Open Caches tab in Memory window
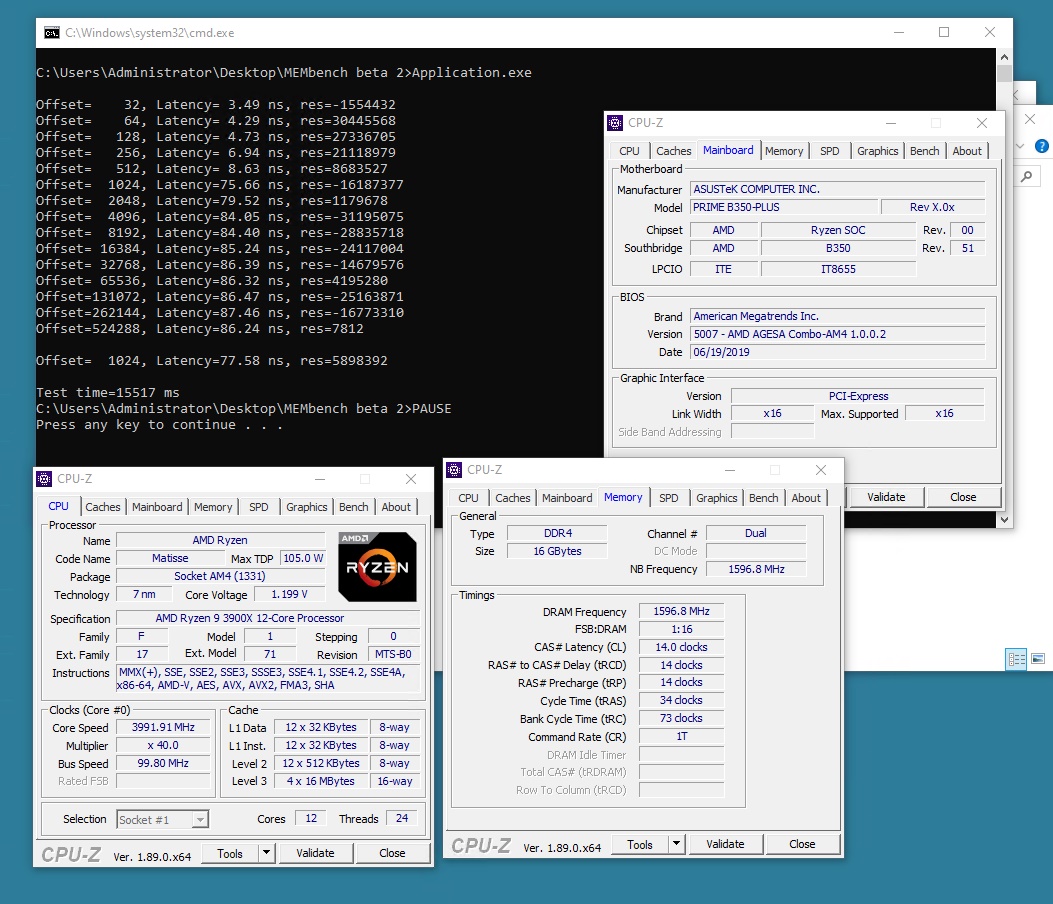Viewport: 1053px width, 904px height. [x=512, y=498]
